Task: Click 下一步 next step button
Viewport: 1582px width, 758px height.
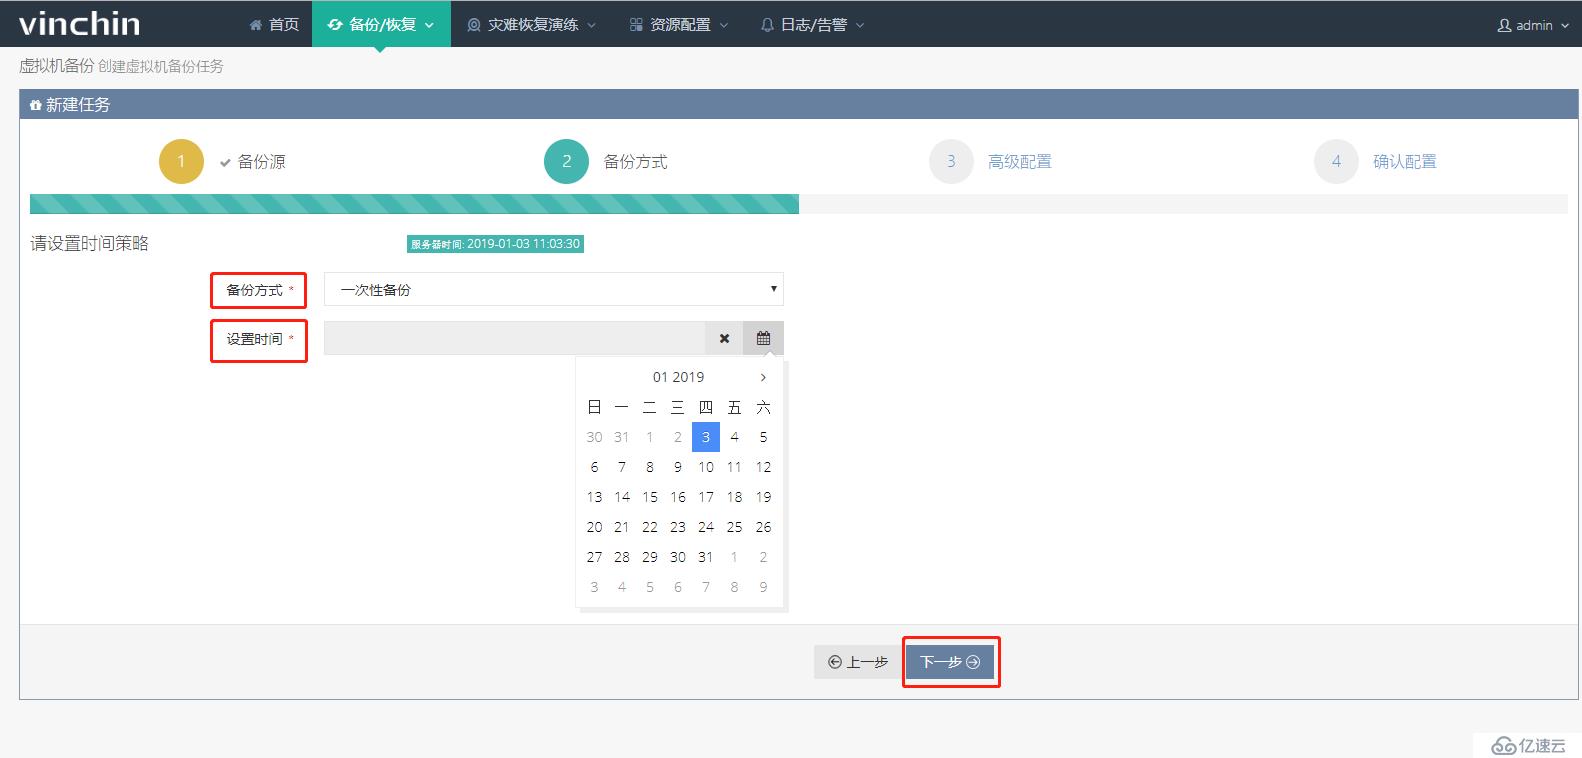Action: click(950, 662)
